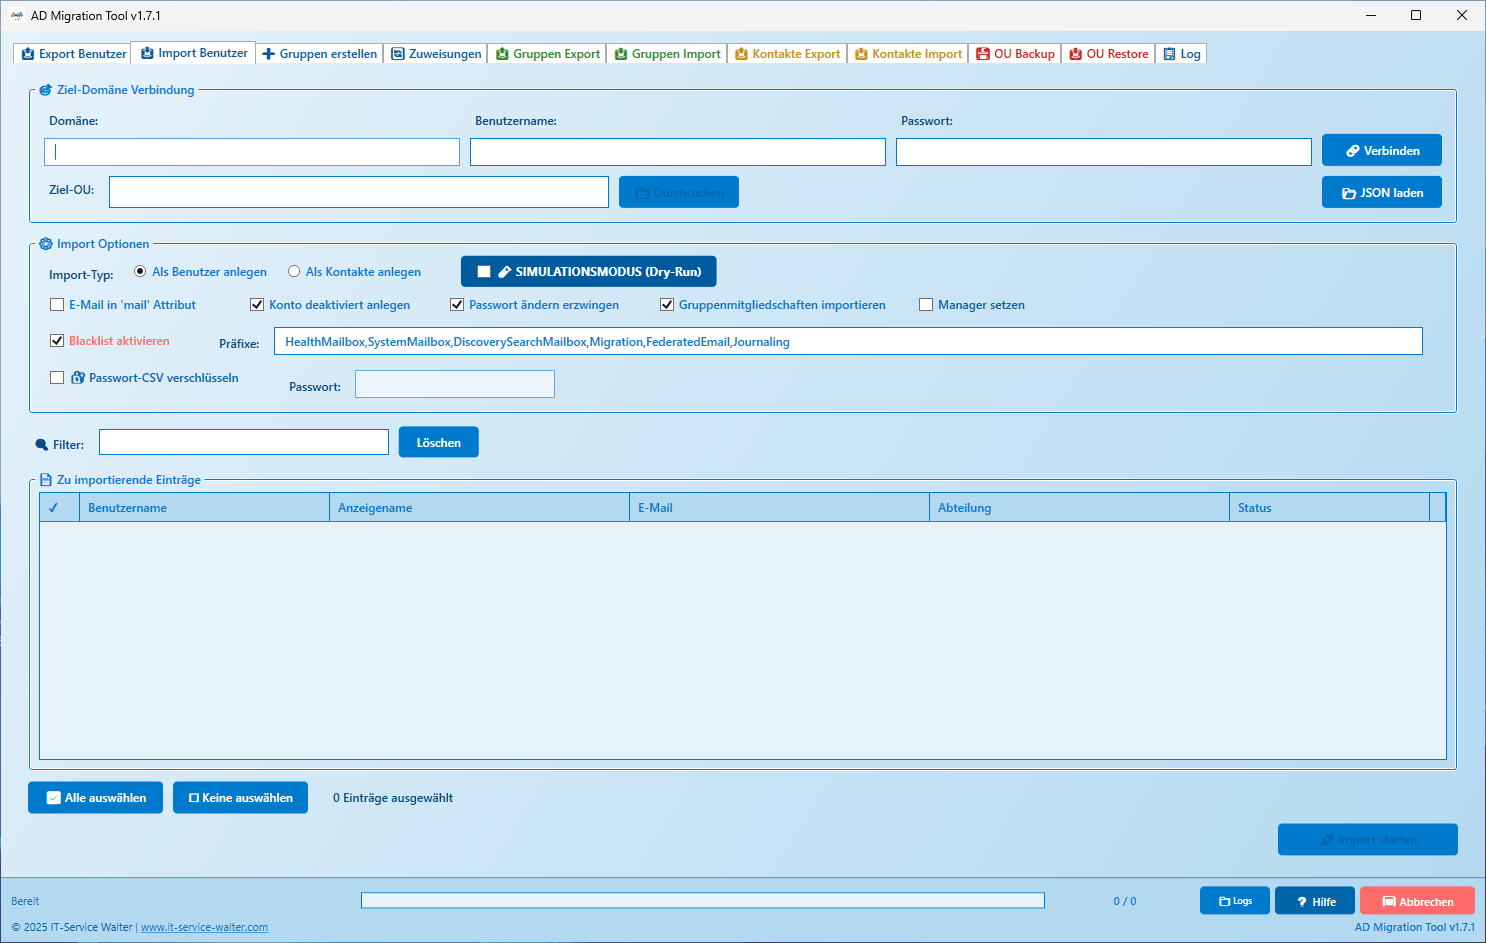The height and width of the screenshot is (943, 1486).
Task: Clear the filter with the Löschen button
Action: (438, 443)
